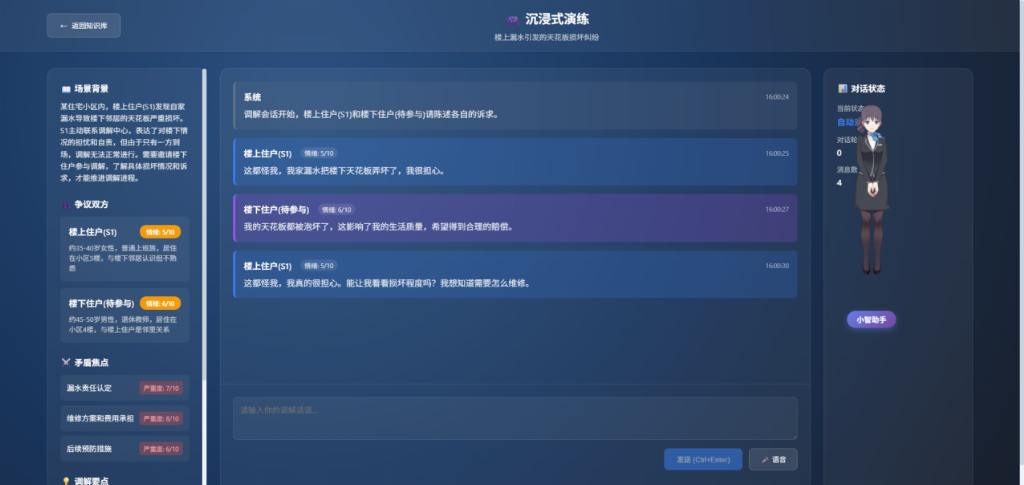Click the 对话状态 chart icon
Image resolution: width=1024 pixels, height=485 pixels.
point(843,89)
